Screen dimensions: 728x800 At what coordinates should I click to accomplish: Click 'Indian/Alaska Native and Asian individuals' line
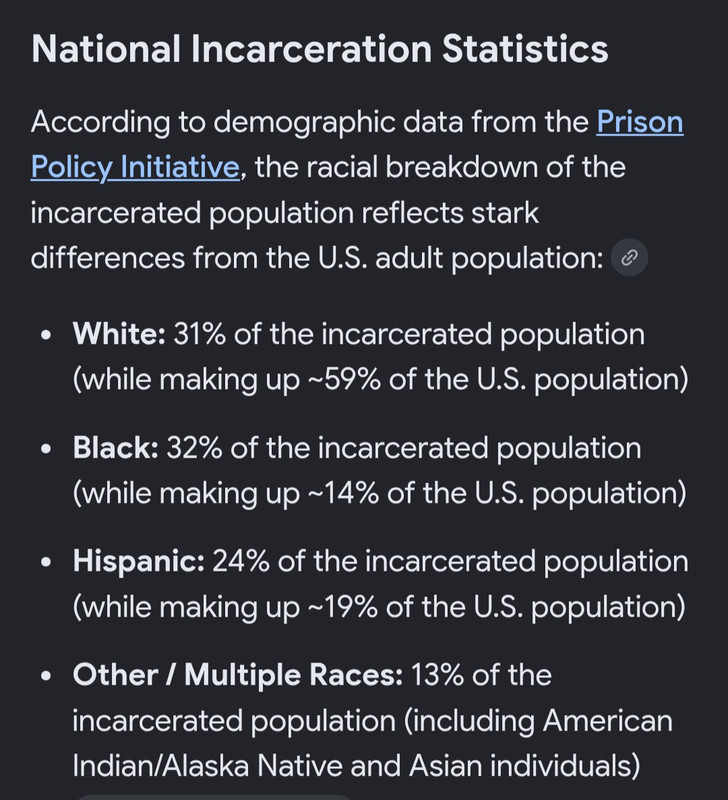coord(357,766)
